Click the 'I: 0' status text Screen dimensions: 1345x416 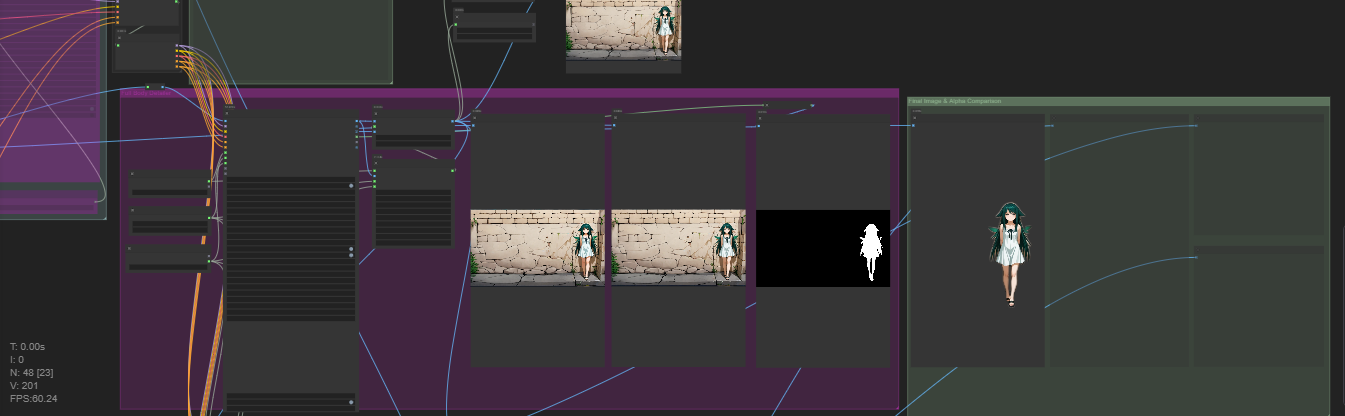tap(17, 359)
